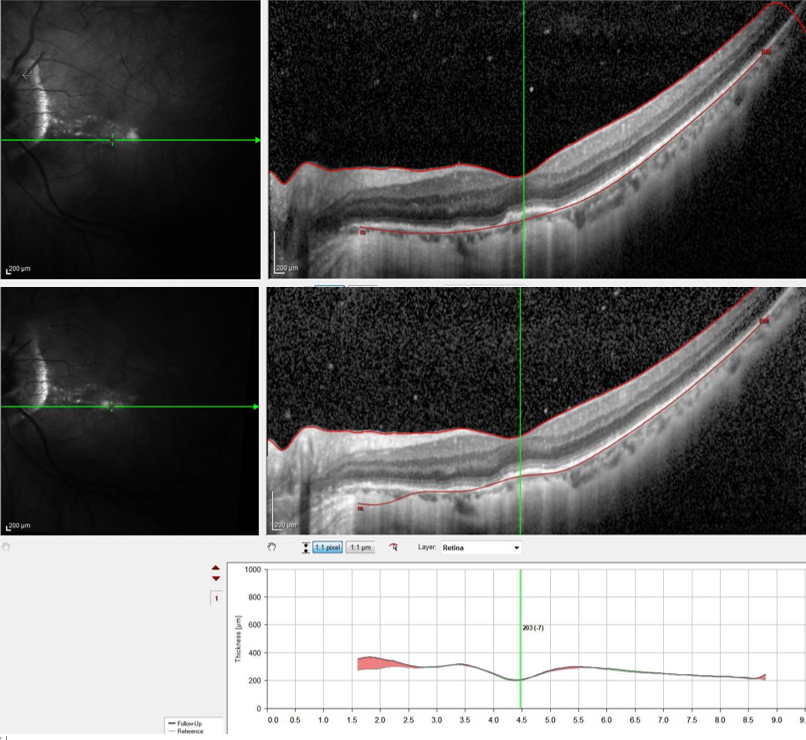Viewport: 806px width, 740px height.
Task: Click the vertical scale arrows icon
Action: pos(304,548)
